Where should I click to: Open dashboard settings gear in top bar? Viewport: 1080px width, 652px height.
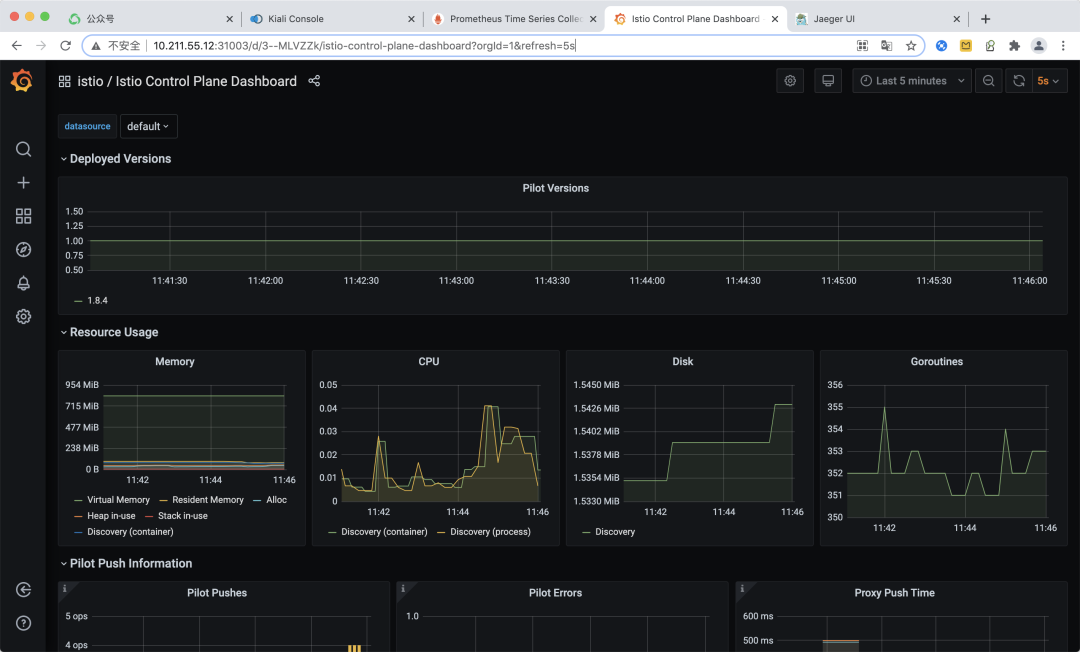coord(790,81)
